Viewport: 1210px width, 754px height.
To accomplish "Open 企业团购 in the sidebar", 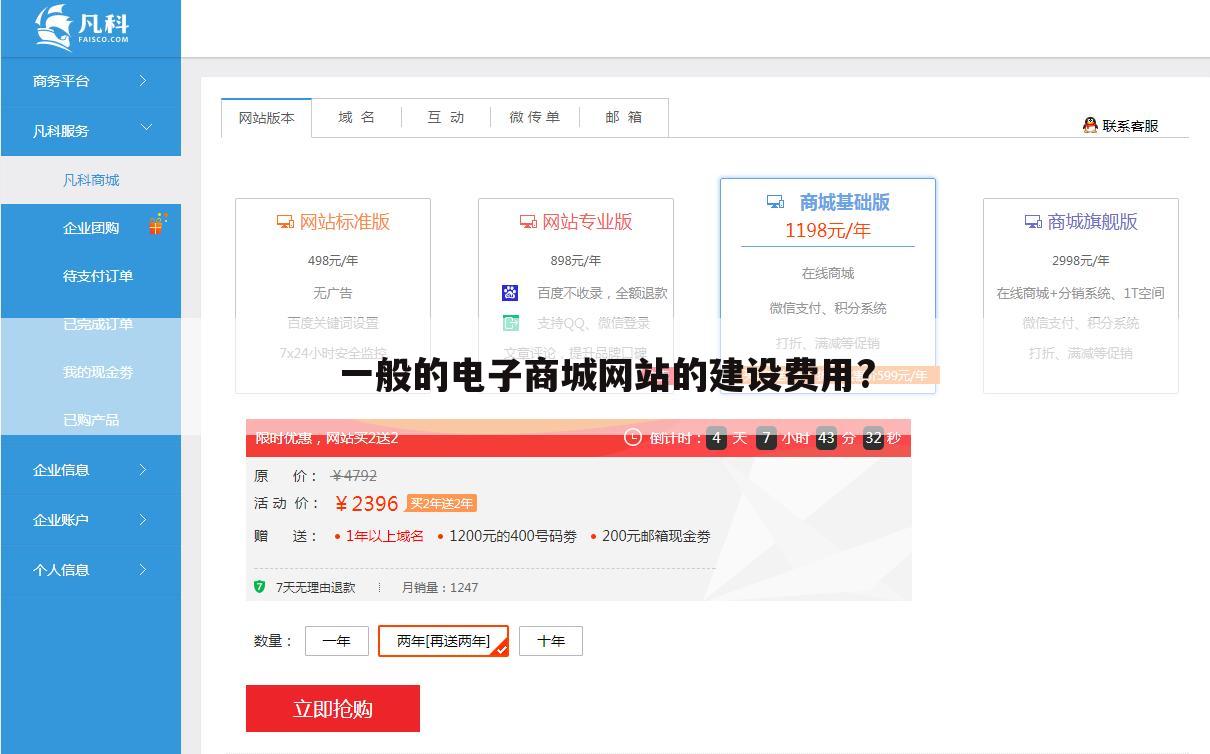I will point(91,228).
